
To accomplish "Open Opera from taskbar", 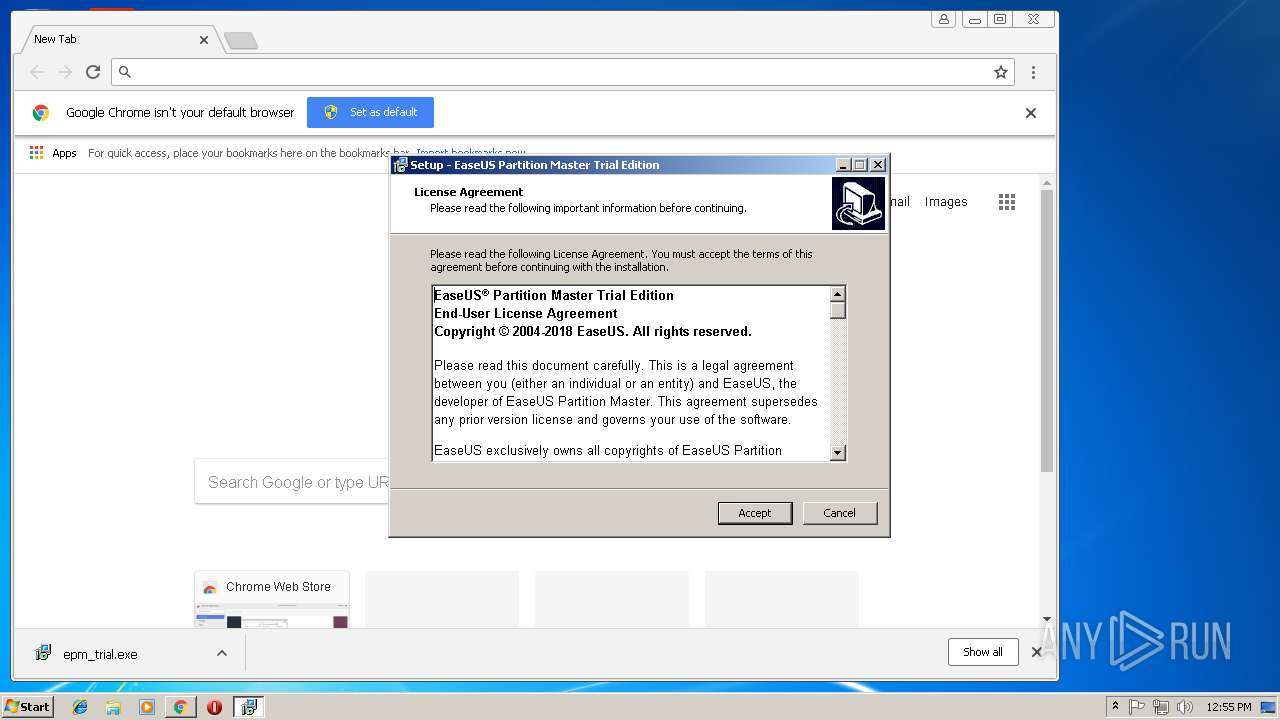I will pyautogui.click(x=214, y=707).
